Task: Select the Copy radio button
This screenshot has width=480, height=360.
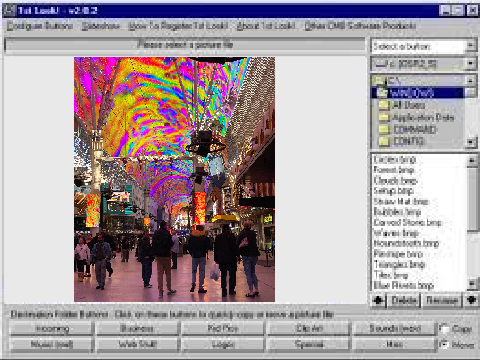Action: click(x=444, y=329)
